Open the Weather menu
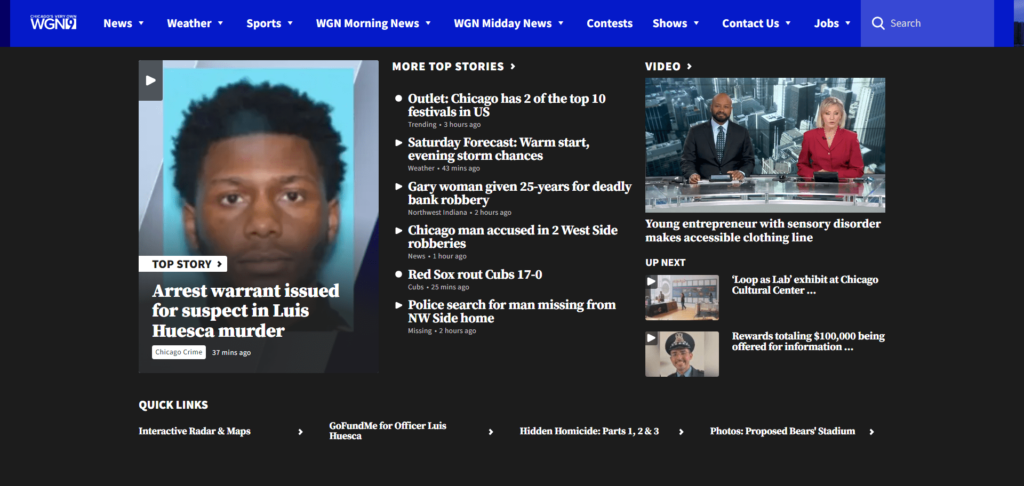The image size is (1024, 486). pos(189,24)
